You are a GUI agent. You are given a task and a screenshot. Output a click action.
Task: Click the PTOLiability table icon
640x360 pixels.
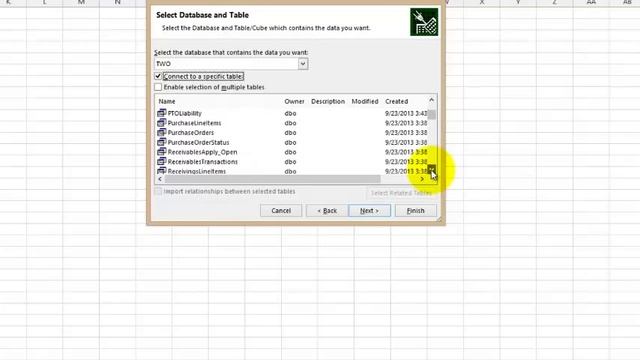pos(162,113)
